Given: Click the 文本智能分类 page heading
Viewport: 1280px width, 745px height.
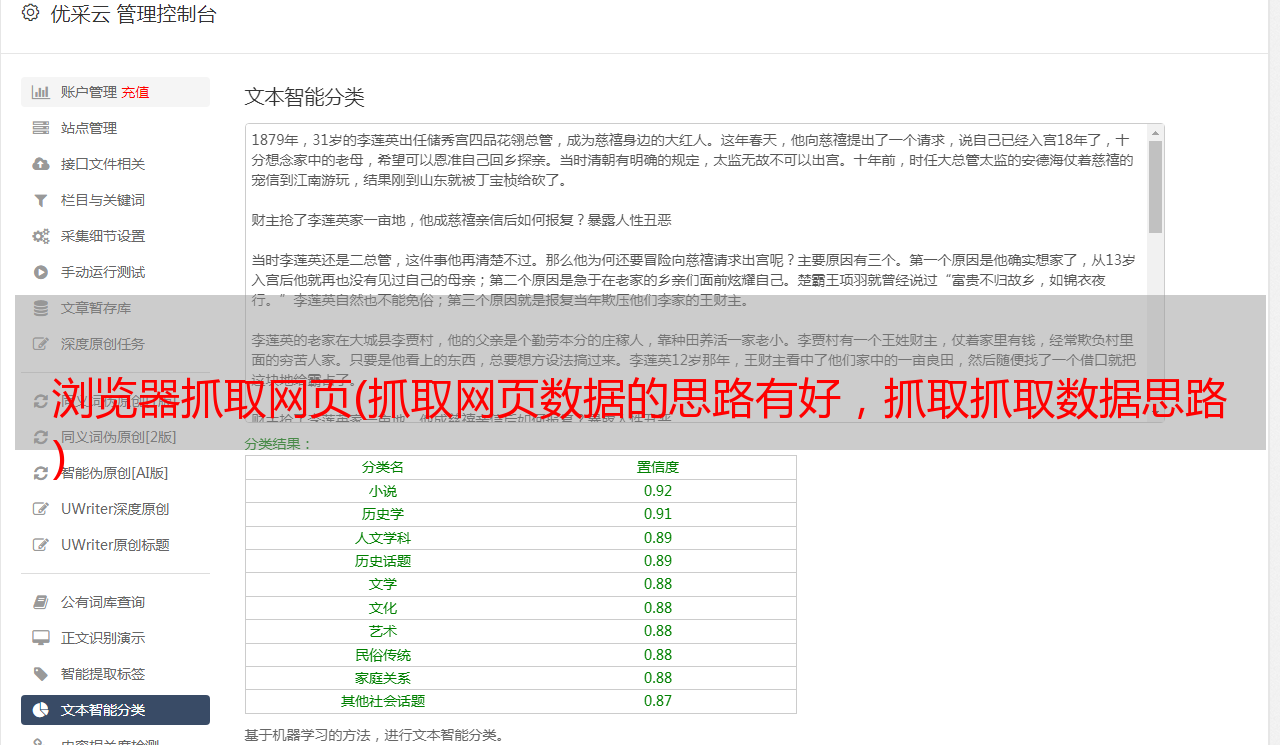Looking at the screenshot, I should click(305, 97).
